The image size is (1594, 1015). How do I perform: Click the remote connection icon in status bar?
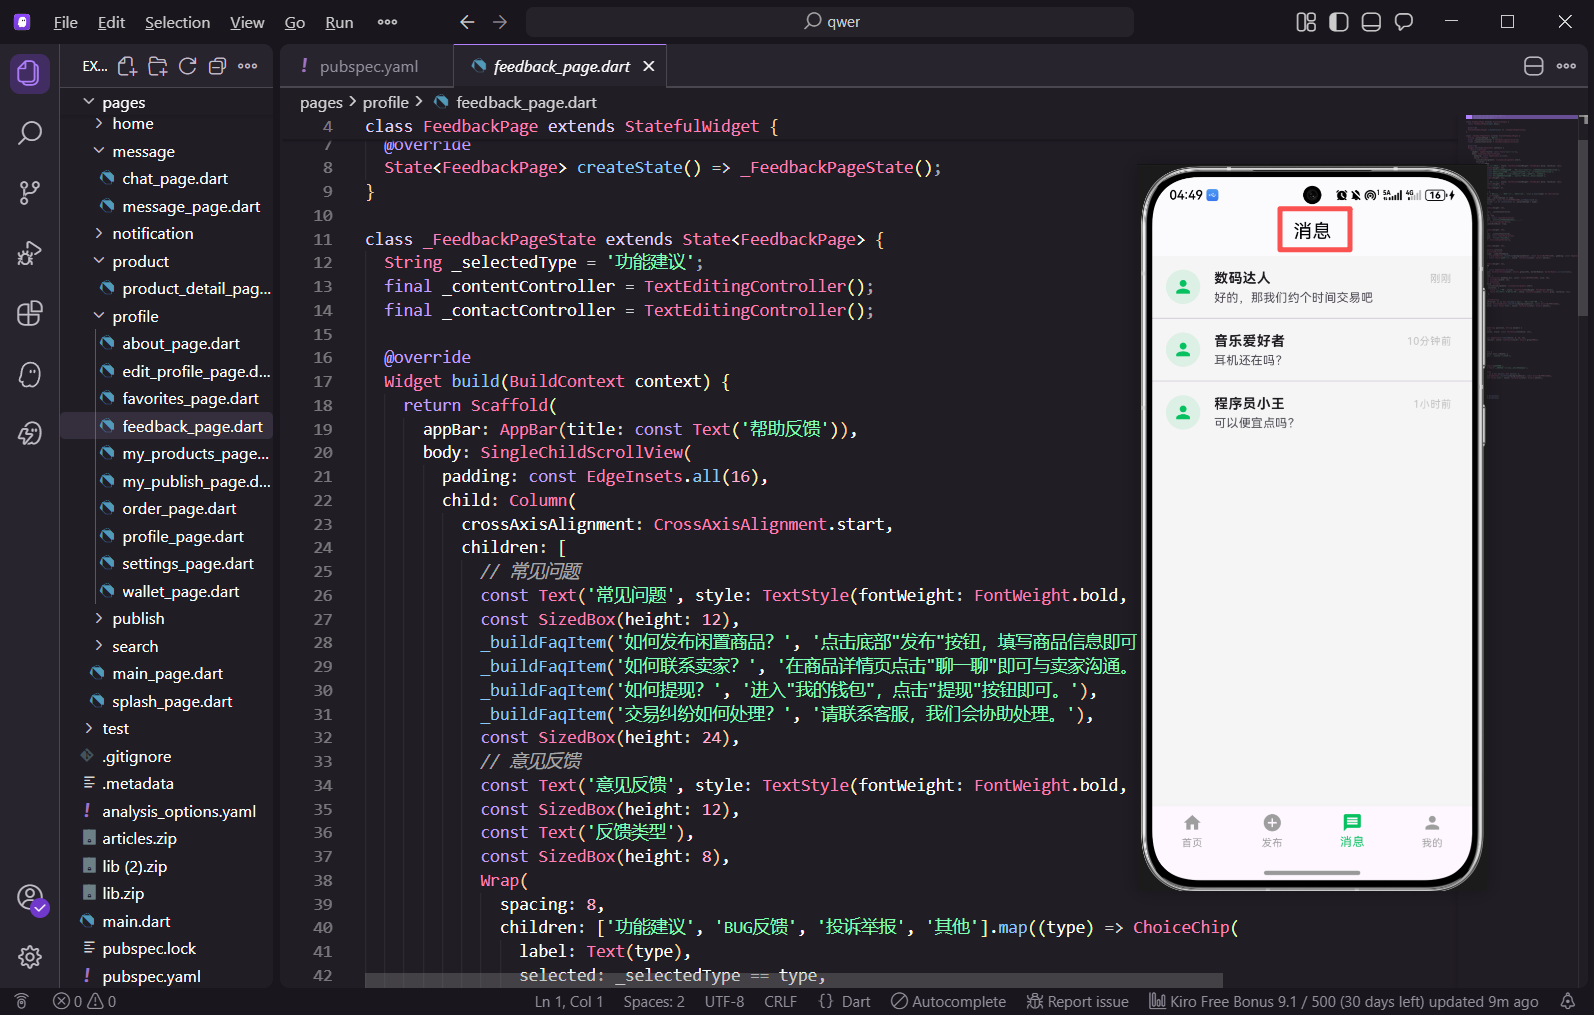tap(21, 1001)
